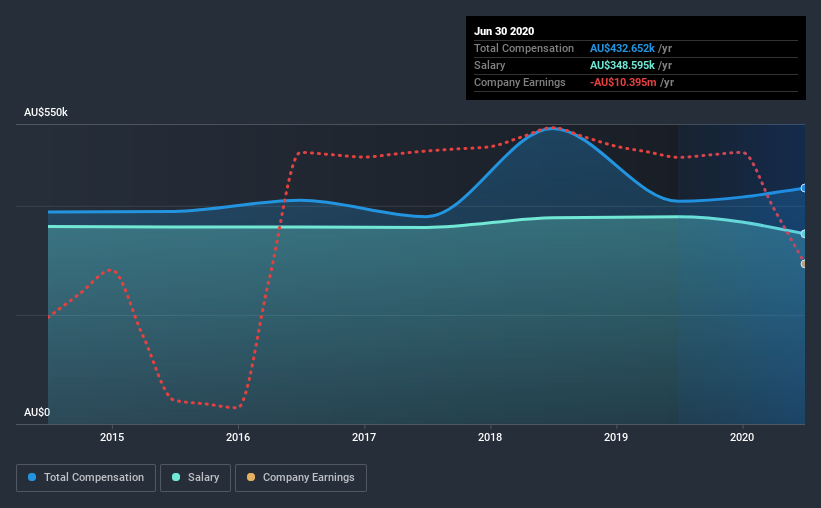Click the blue dot in Total Compensation legend
Image resolution: width=821 pixels, height=508 pixels.
[x=32, y=477]
